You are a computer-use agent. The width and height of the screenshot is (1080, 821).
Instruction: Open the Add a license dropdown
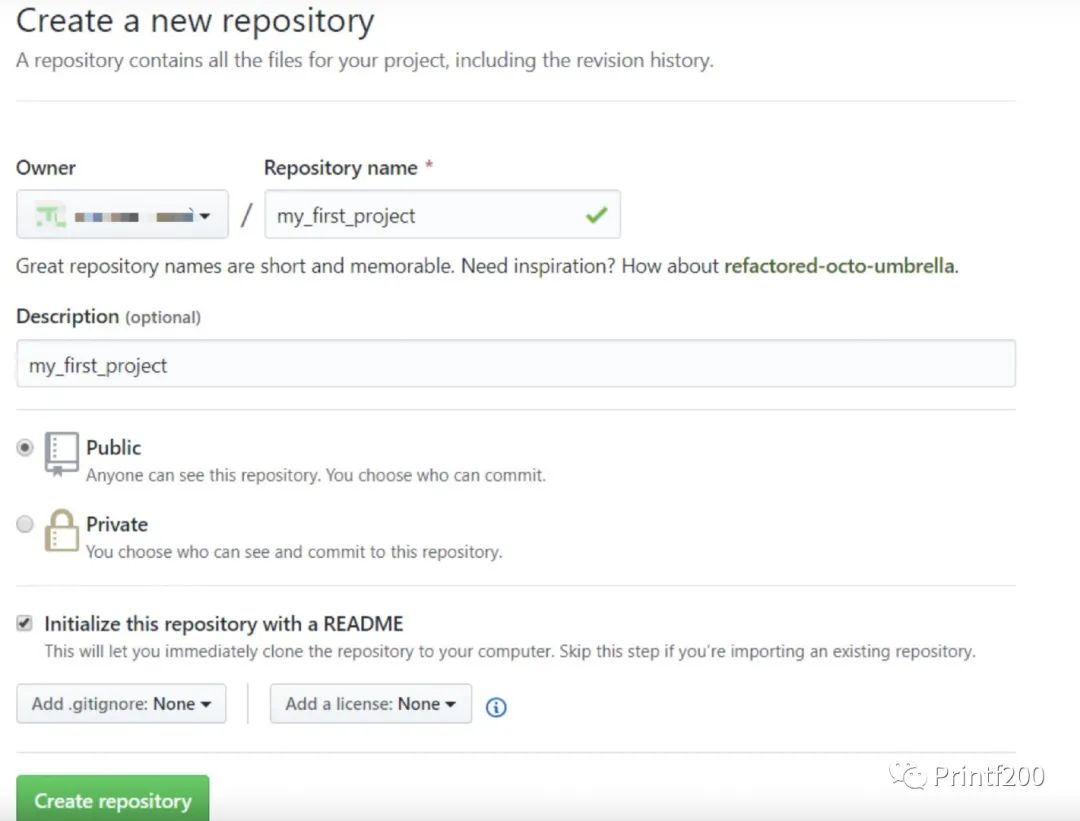370,704
